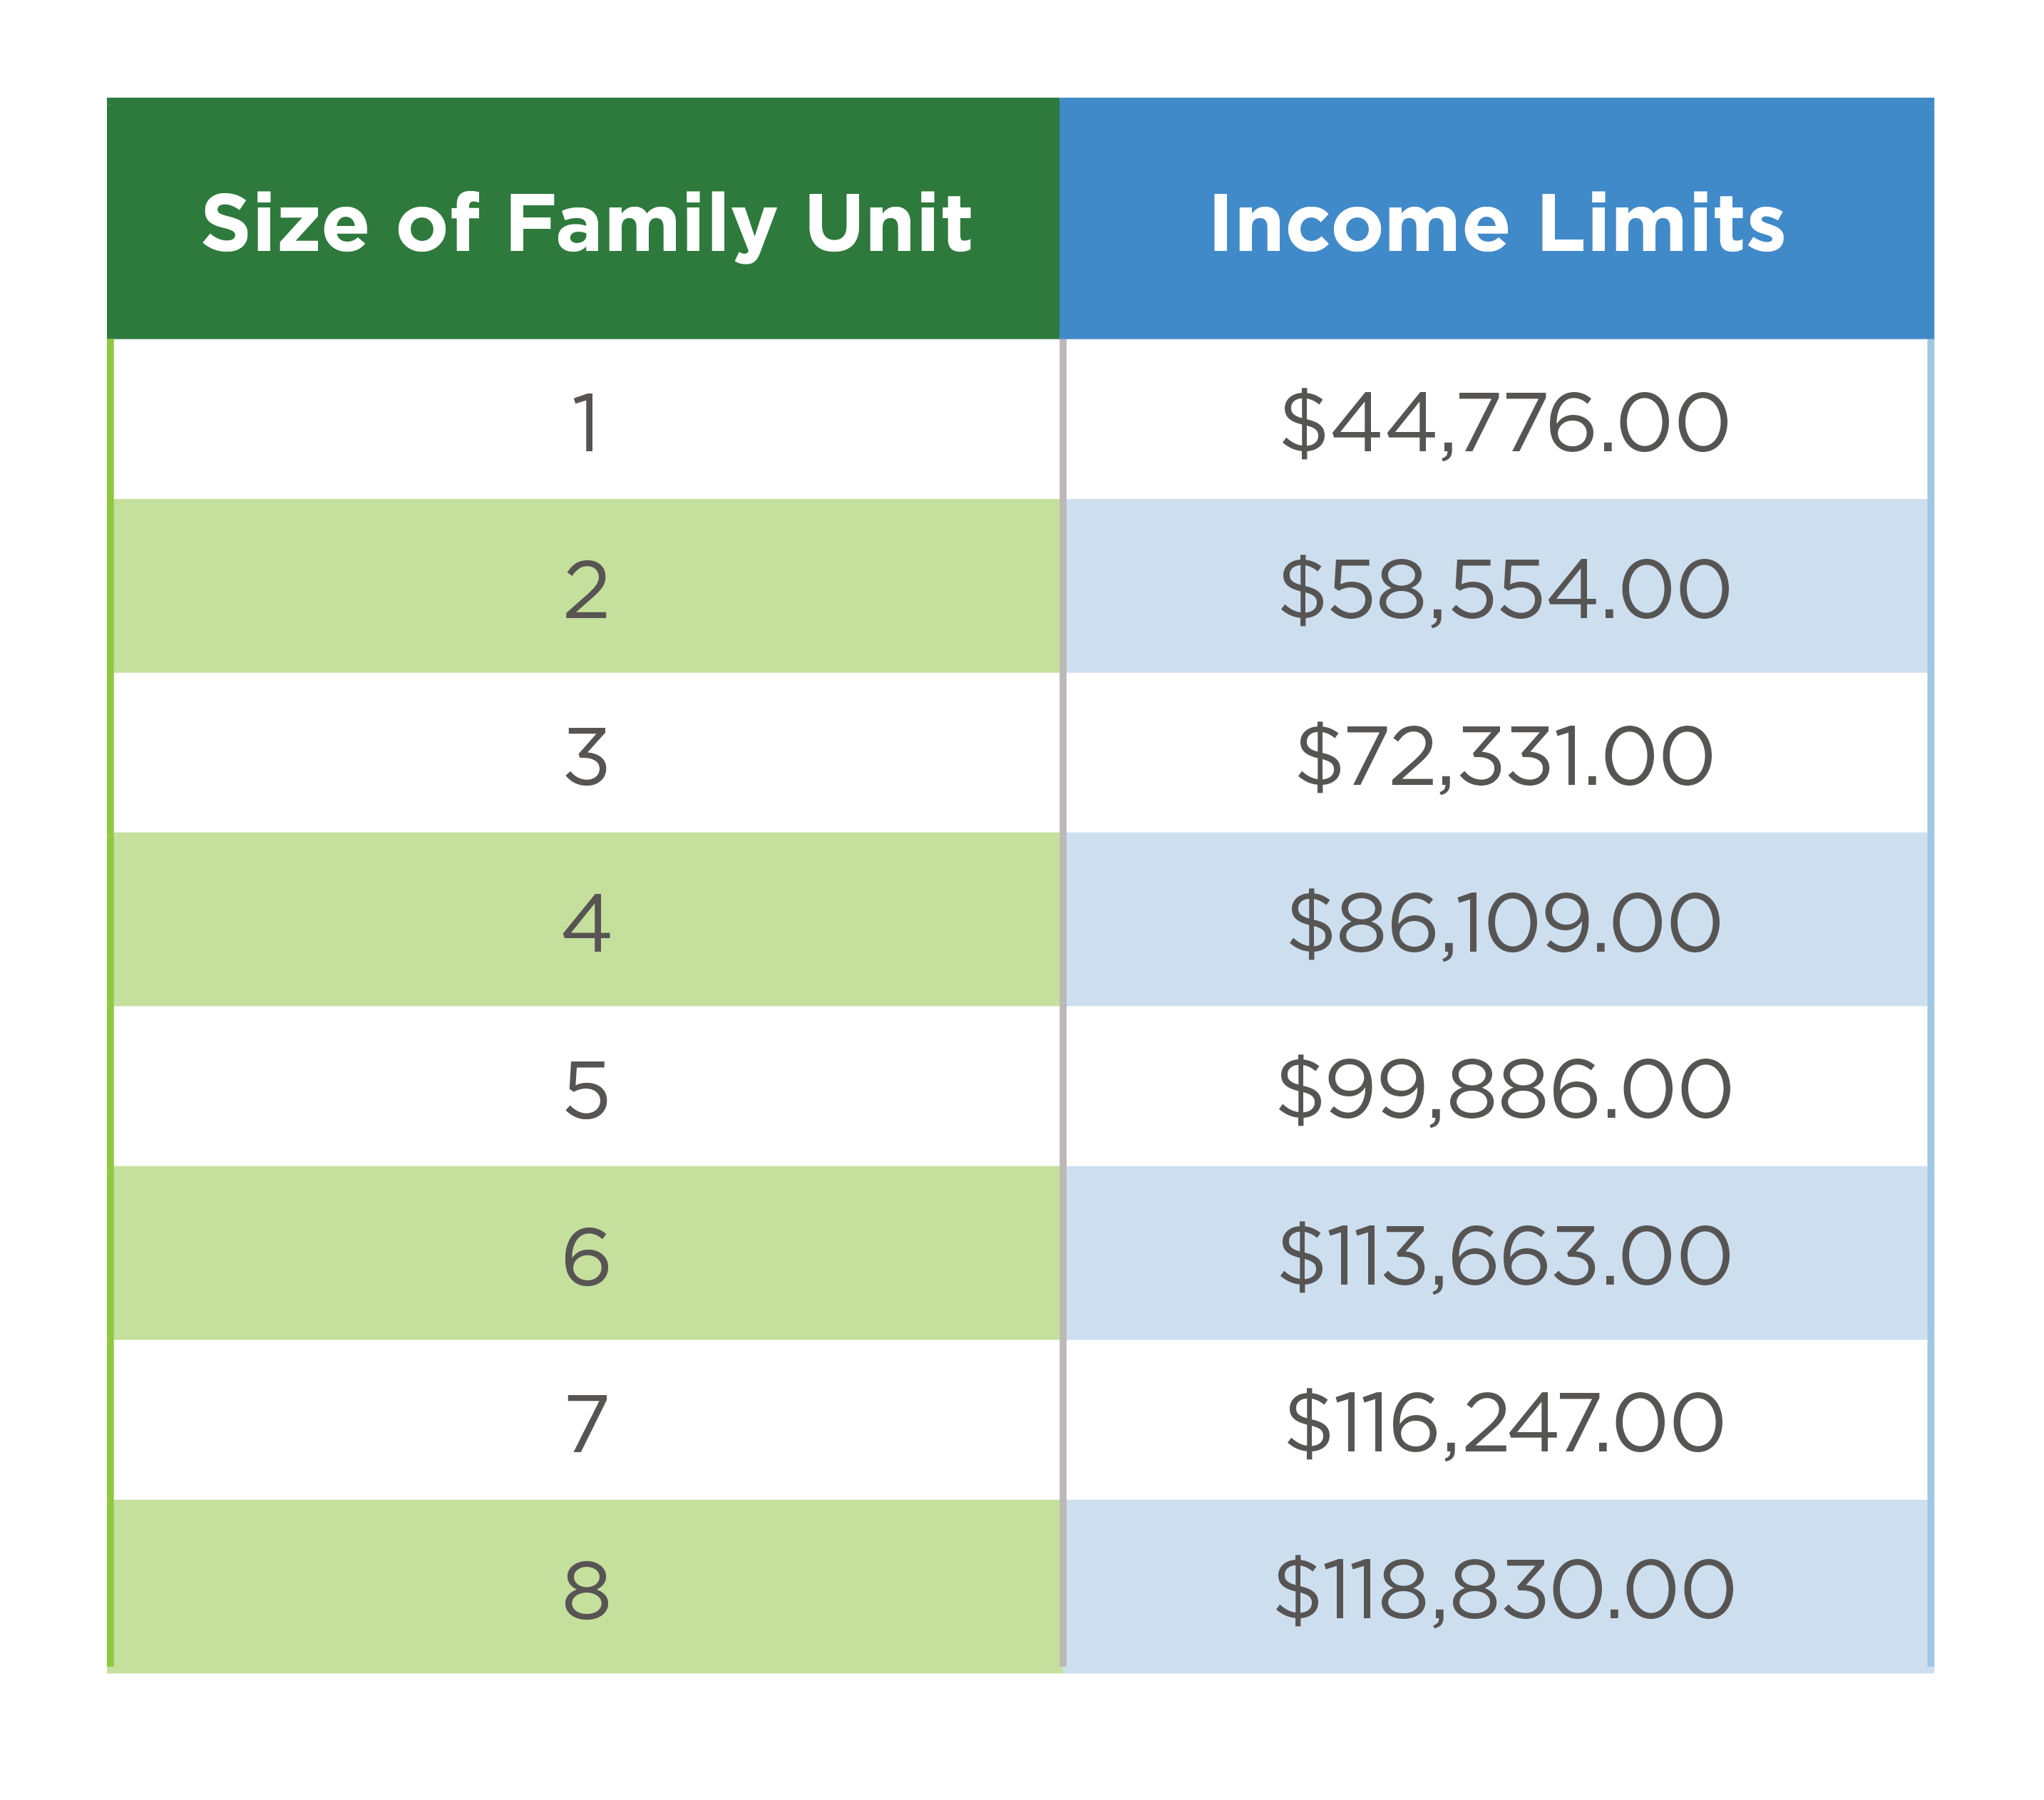Select family size 4 cell

click(x=586, y=920)
